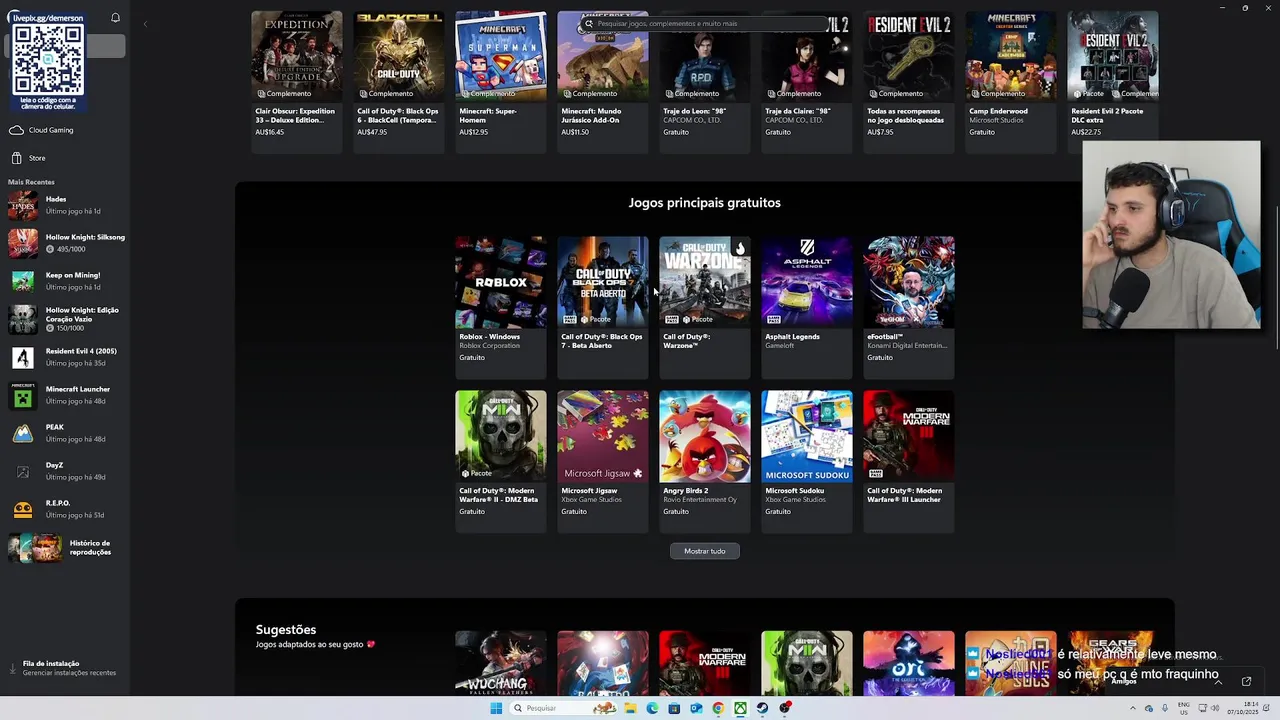Click the Xbox app taskbar icon

click(x=740, y=708)
